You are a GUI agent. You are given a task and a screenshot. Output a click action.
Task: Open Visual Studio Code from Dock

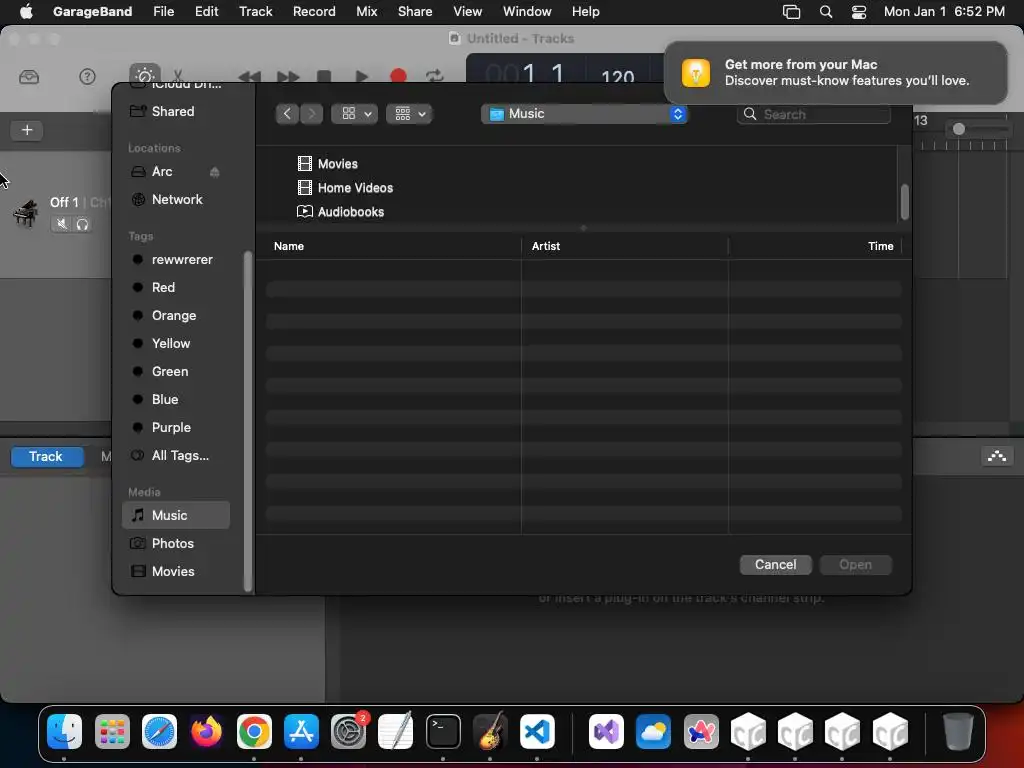point(537,731)
